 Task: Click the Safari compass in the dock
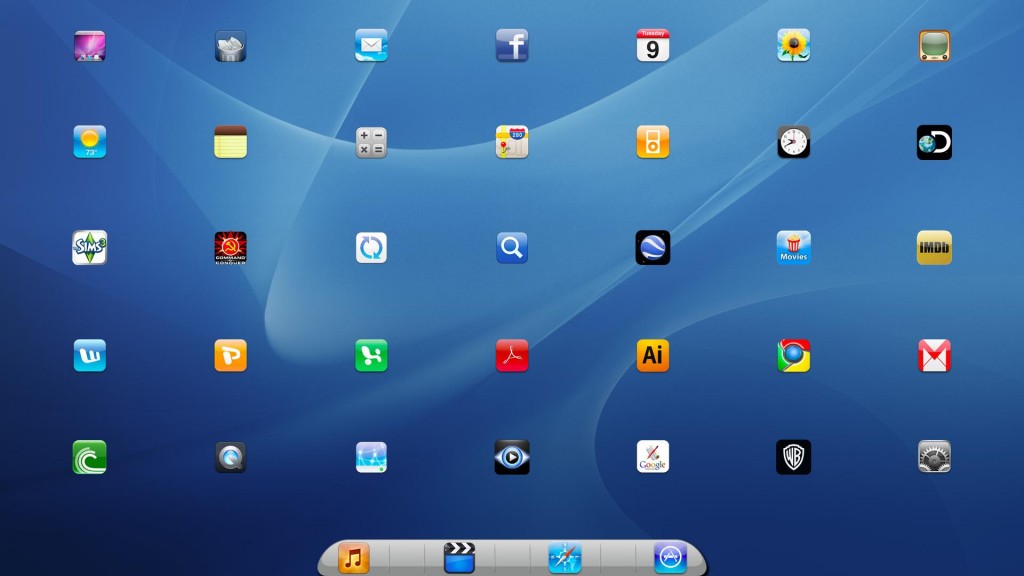pyautogui.click(x=564, y=558)
